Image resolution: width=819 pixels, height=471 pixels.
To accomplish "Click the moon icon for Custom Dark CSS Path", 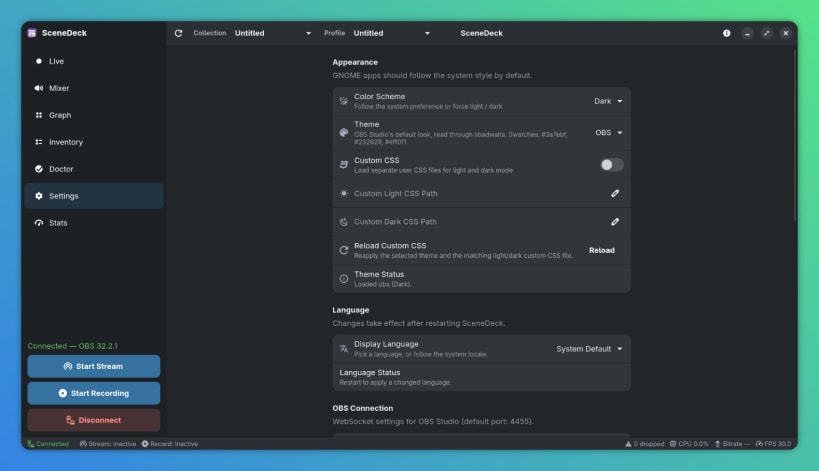I will click(x=344, y=222).
